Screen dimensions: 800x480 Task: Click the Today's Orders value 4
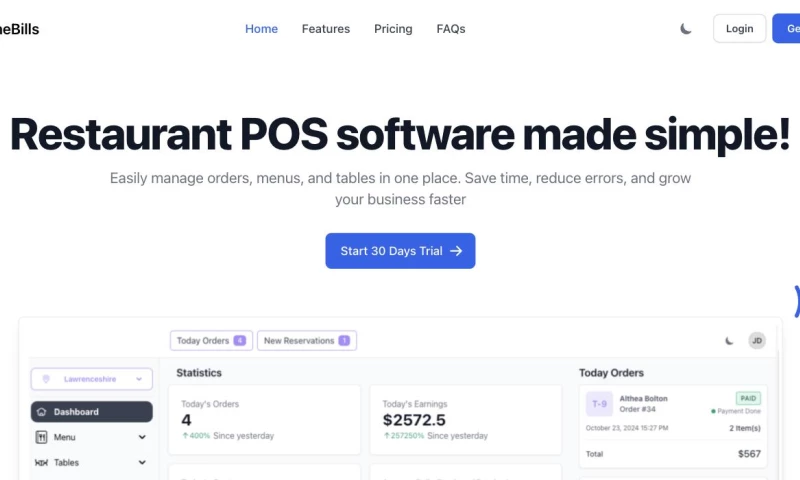pyautogui.click(x=186, y=420)
